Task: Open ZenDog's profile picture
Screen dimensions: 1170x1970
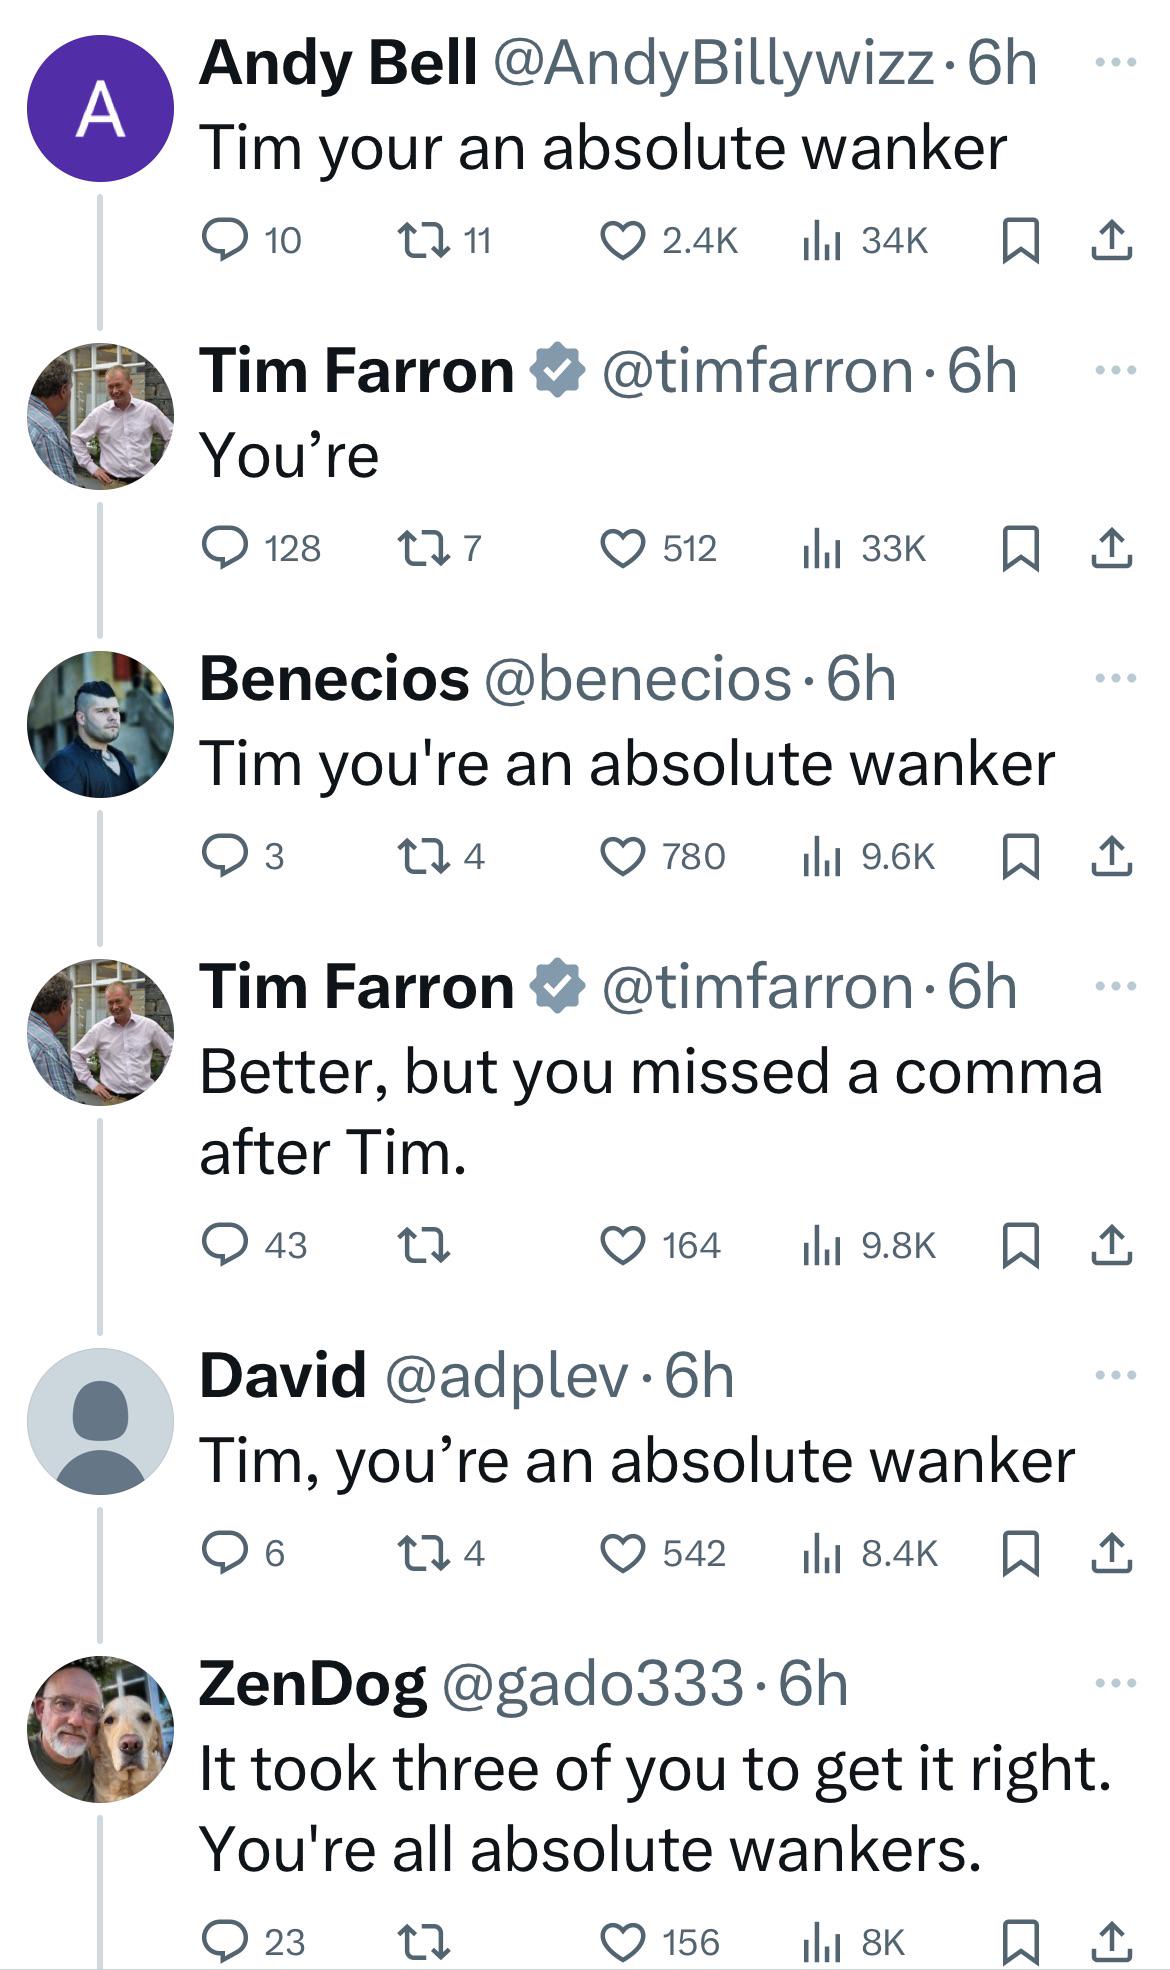Action: point(100,1729)
